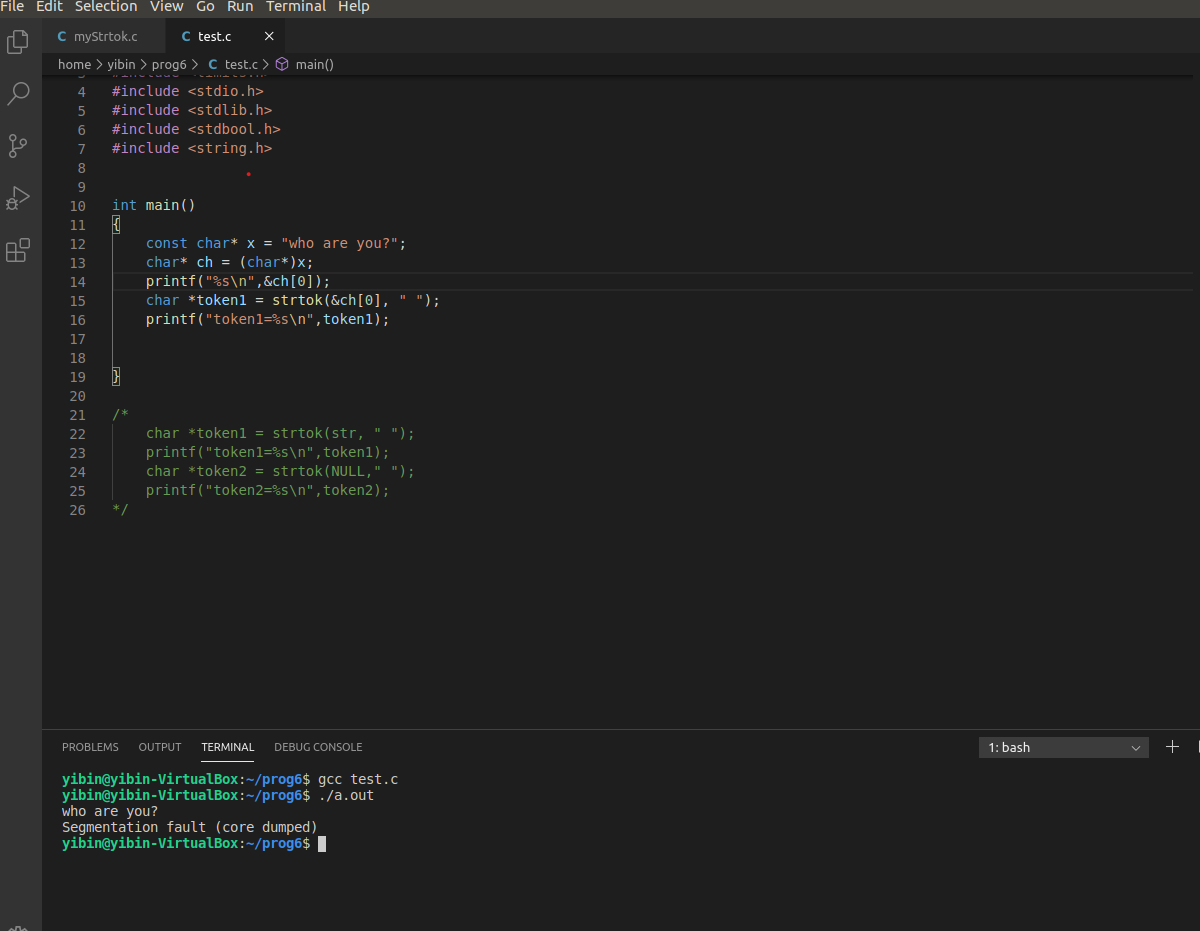Click '#include <stdio.h>' on line 4
1200x931 pixels.
[x=188, y=91]
